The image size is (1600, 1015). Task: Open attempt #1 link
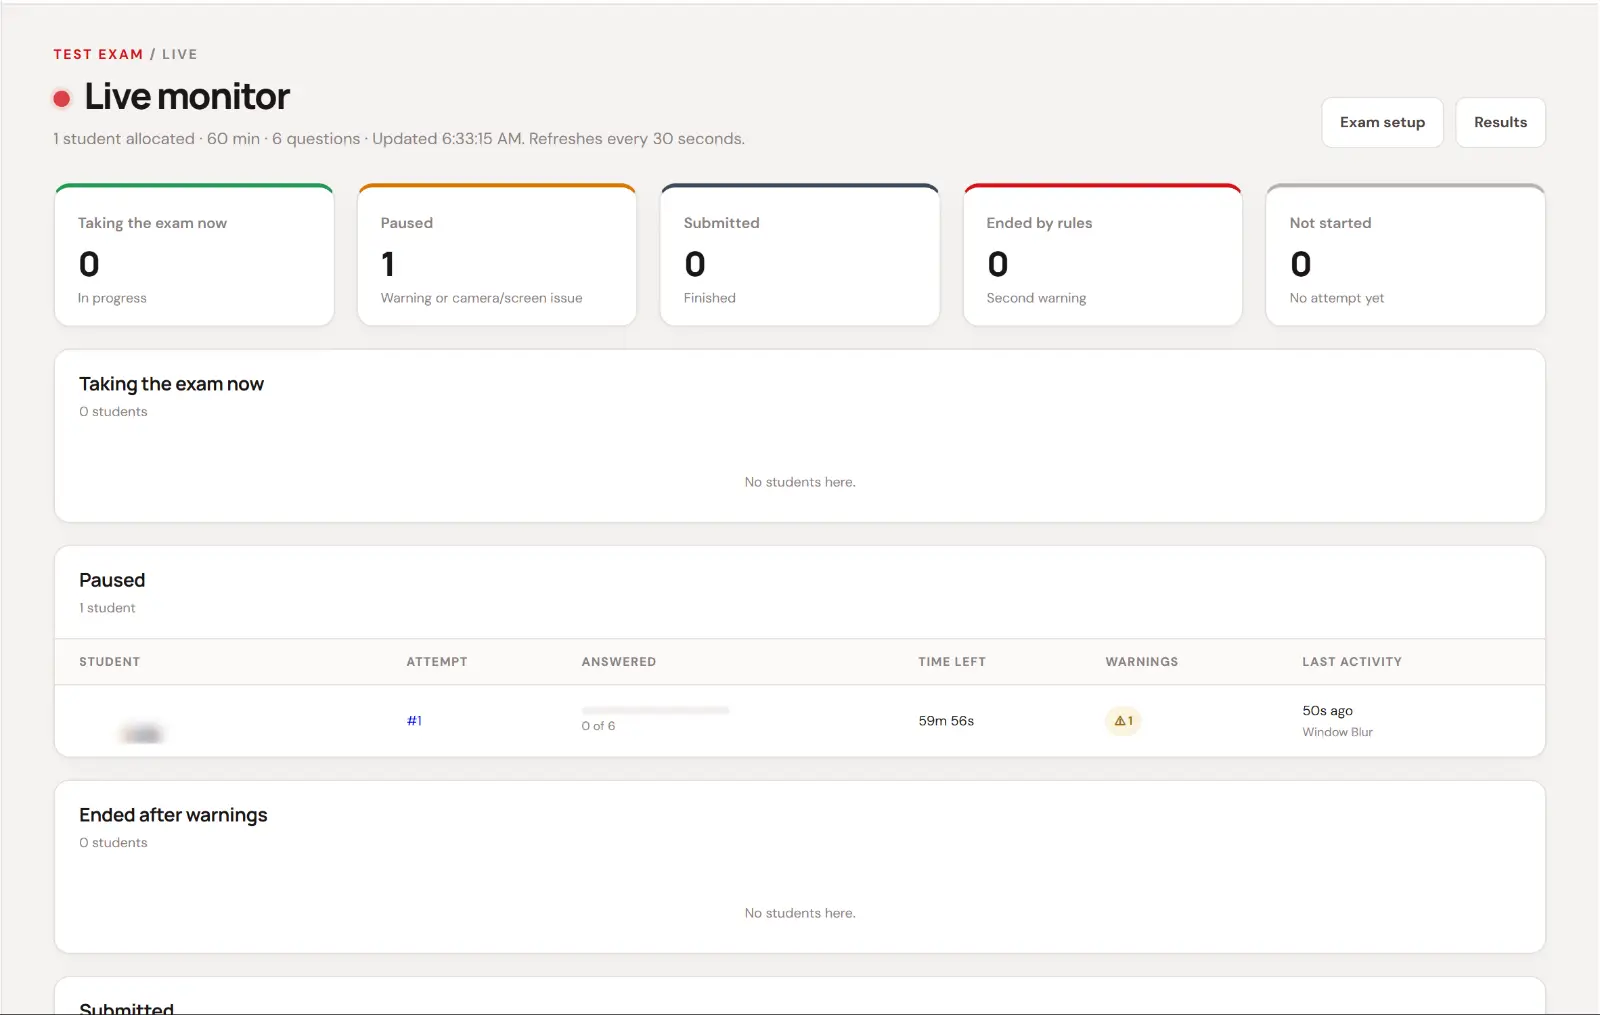click(x=414, y=720)
